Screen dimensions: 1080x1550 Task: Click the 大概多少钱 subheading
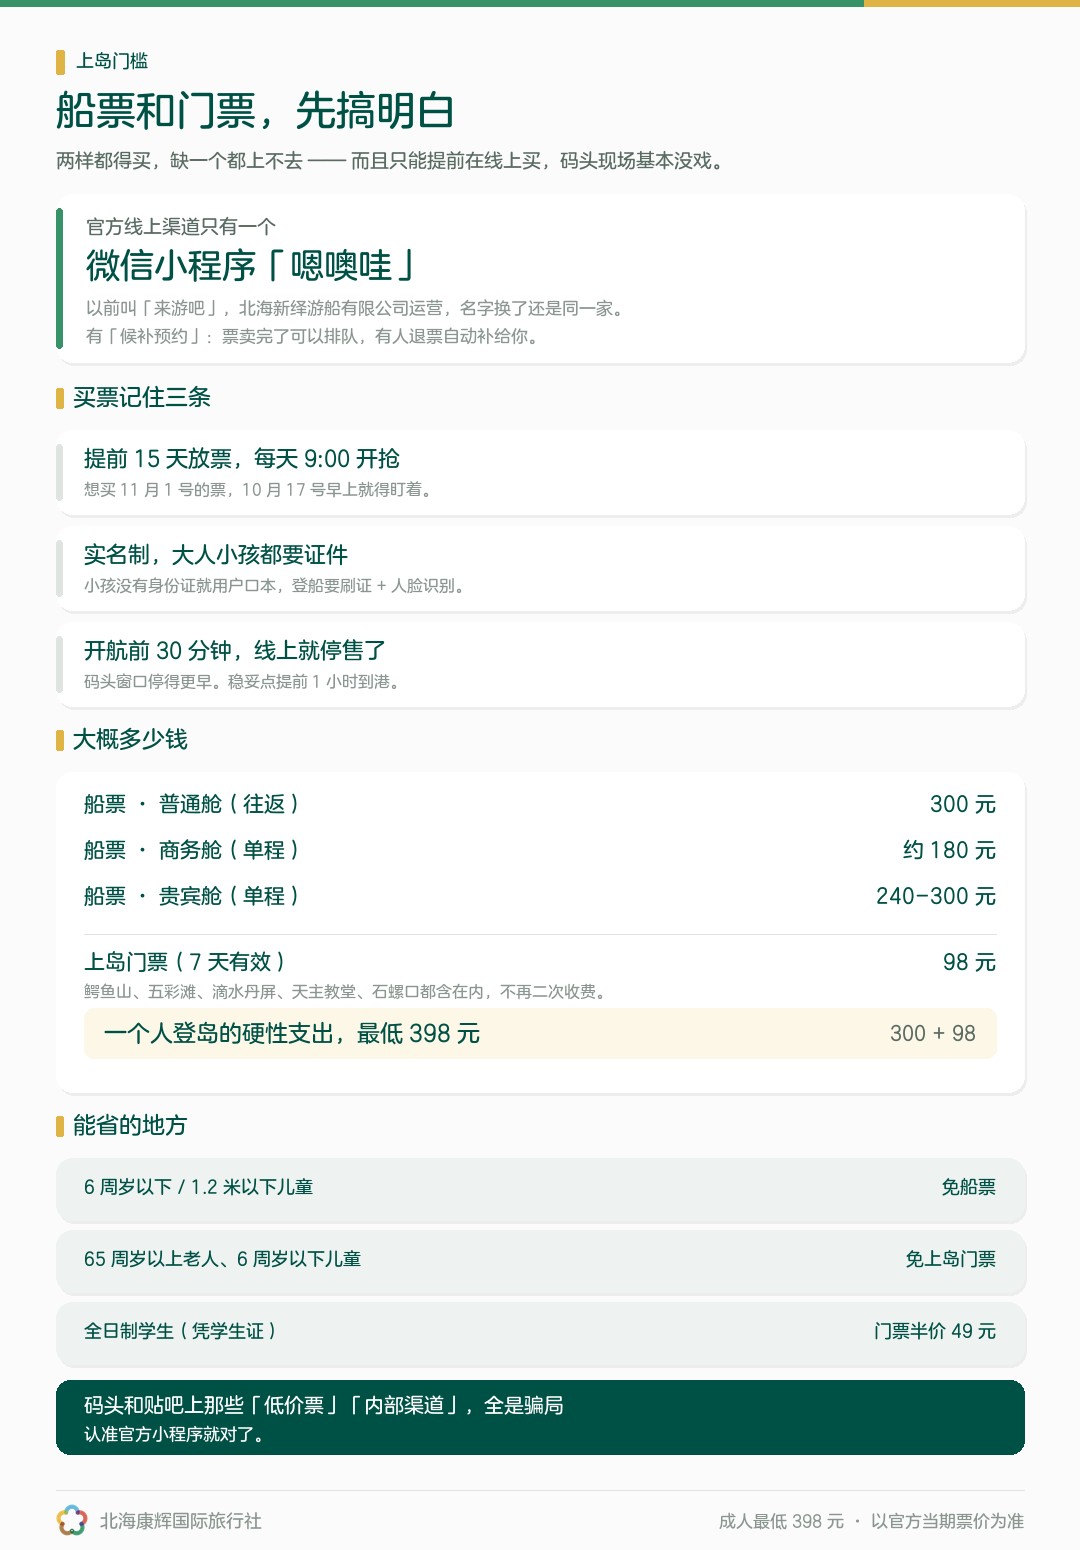coord(130,739)
